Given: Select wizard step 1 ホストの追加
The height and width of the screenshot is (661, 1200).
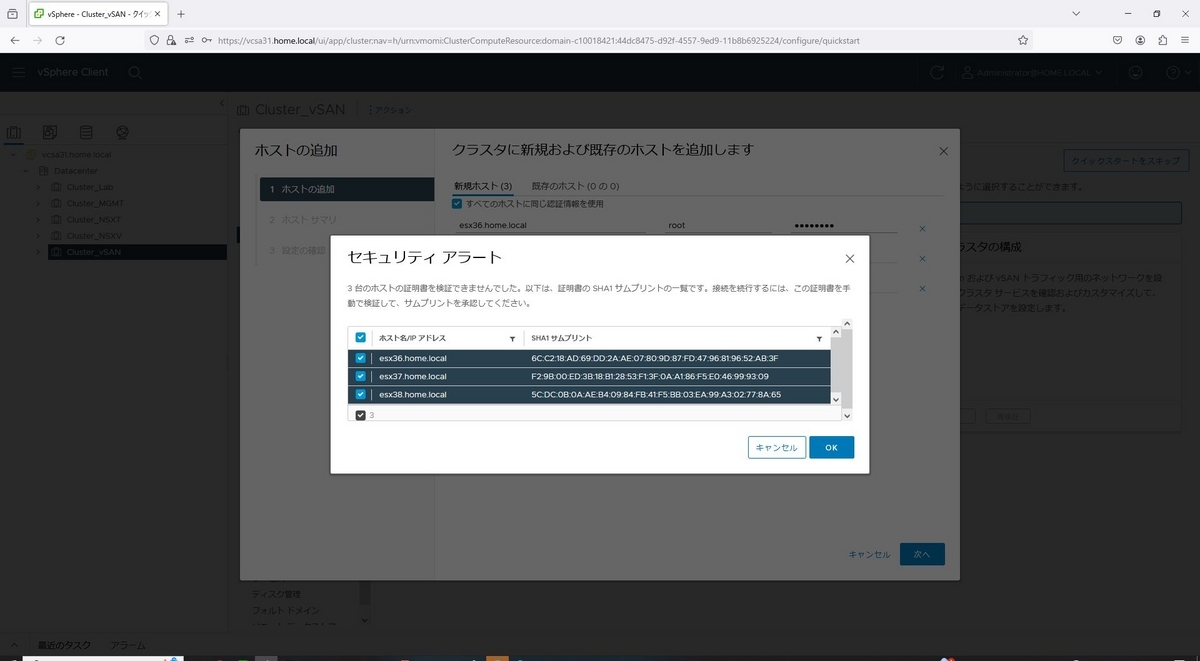Looking at the screenshot, I should 346,189.
